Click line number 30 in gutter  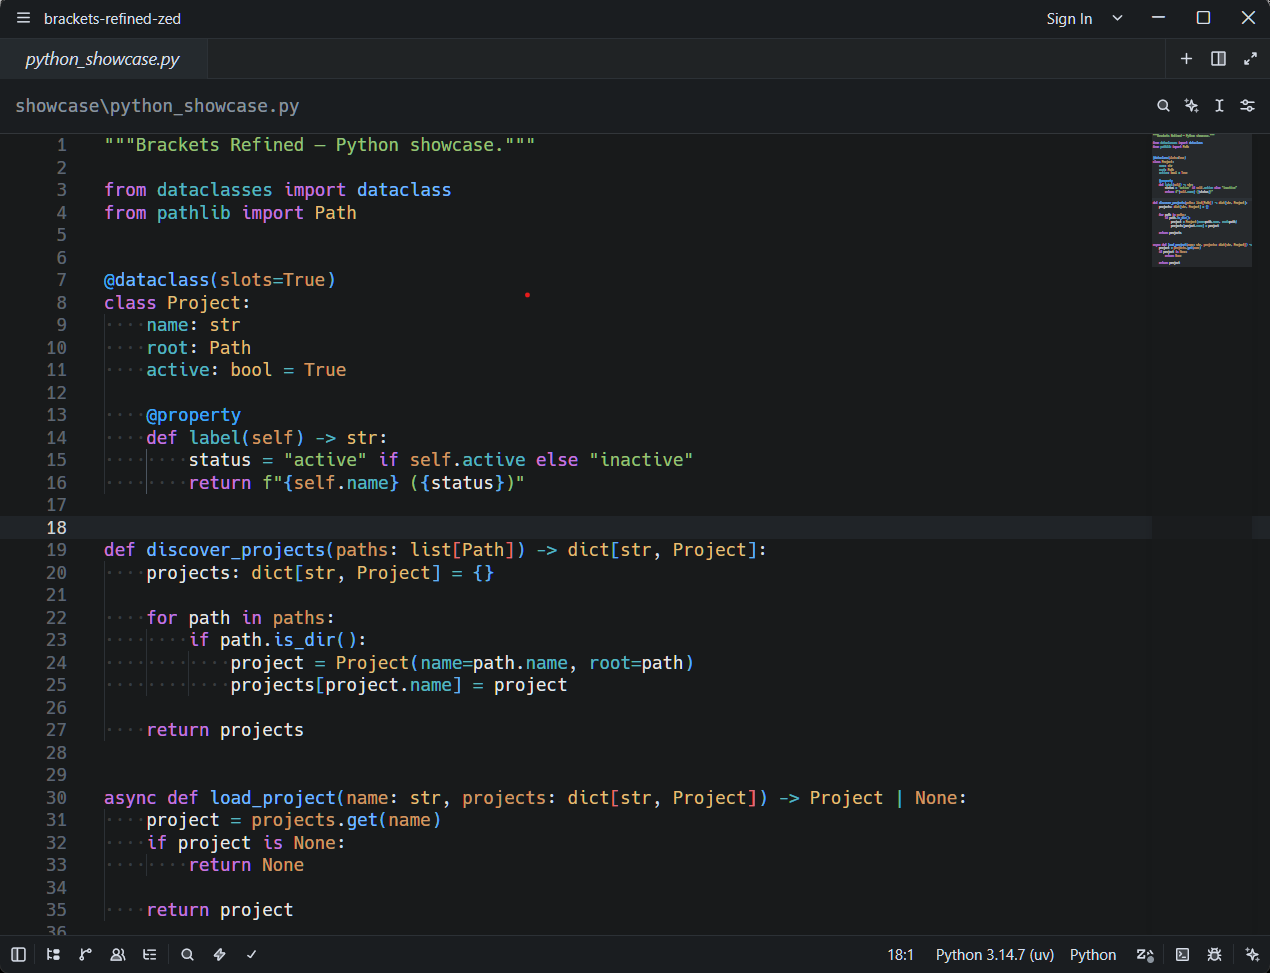point(56,797)
